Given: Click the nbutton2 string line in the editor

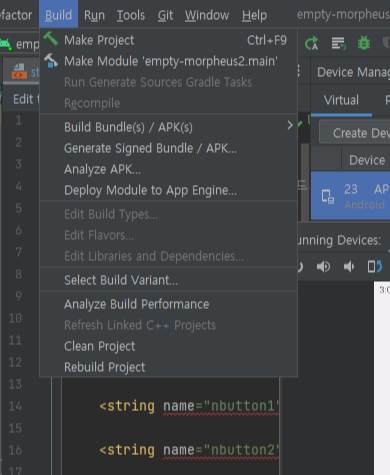Looking at the screenshot, I should (x=189, y=450).
